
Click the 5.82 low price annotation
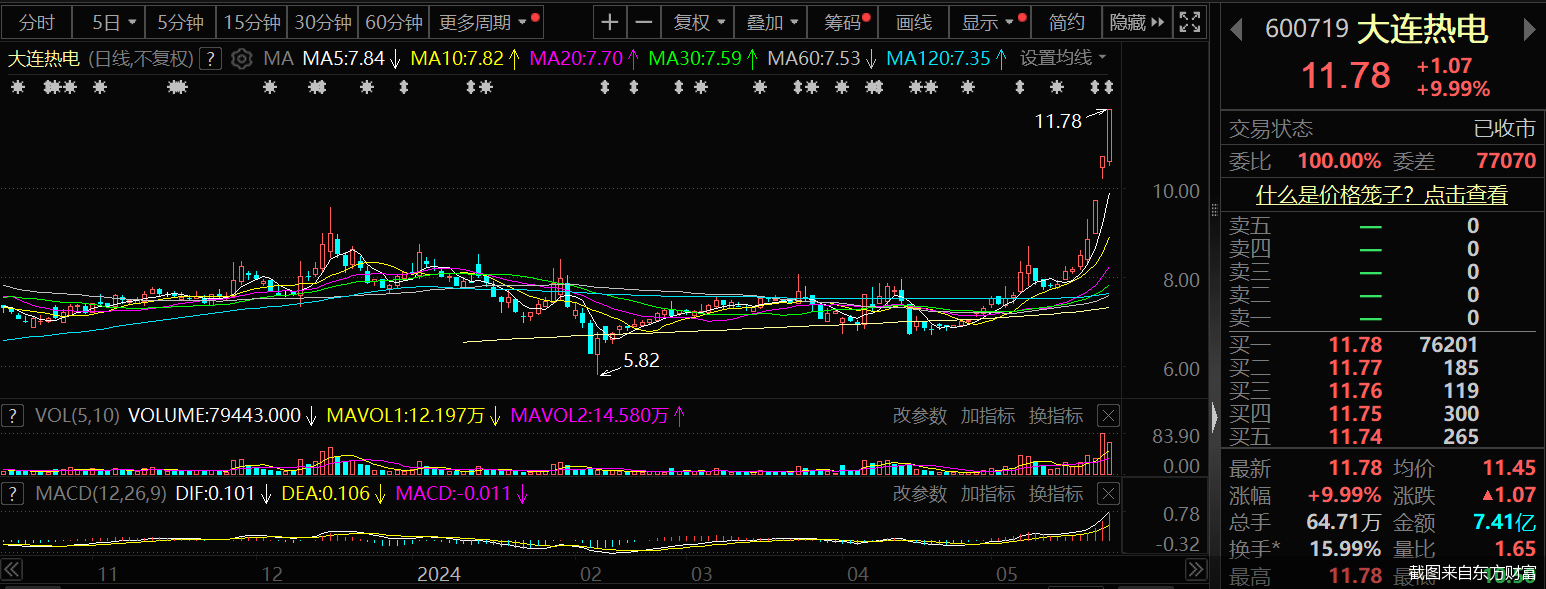[642, 360]
